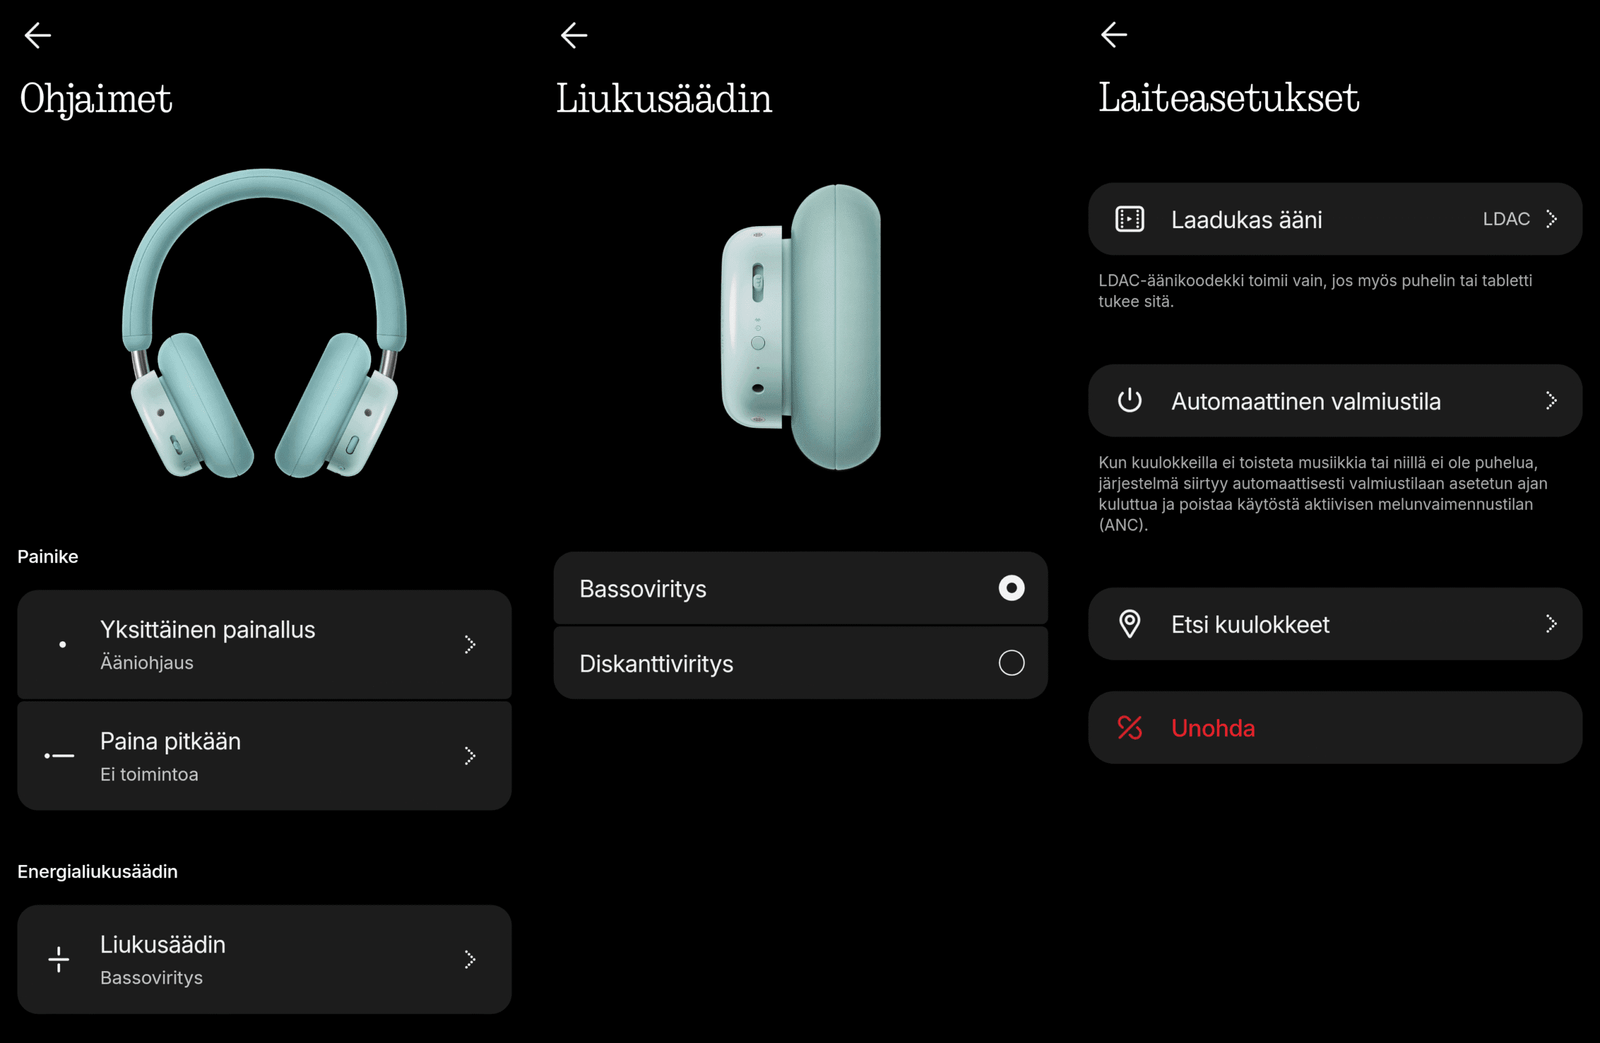This screenshot has height=1043, width=1600.
Task: Expand LDAC codec chevron
Action: pyautogui.click(x=1551, y=219)
